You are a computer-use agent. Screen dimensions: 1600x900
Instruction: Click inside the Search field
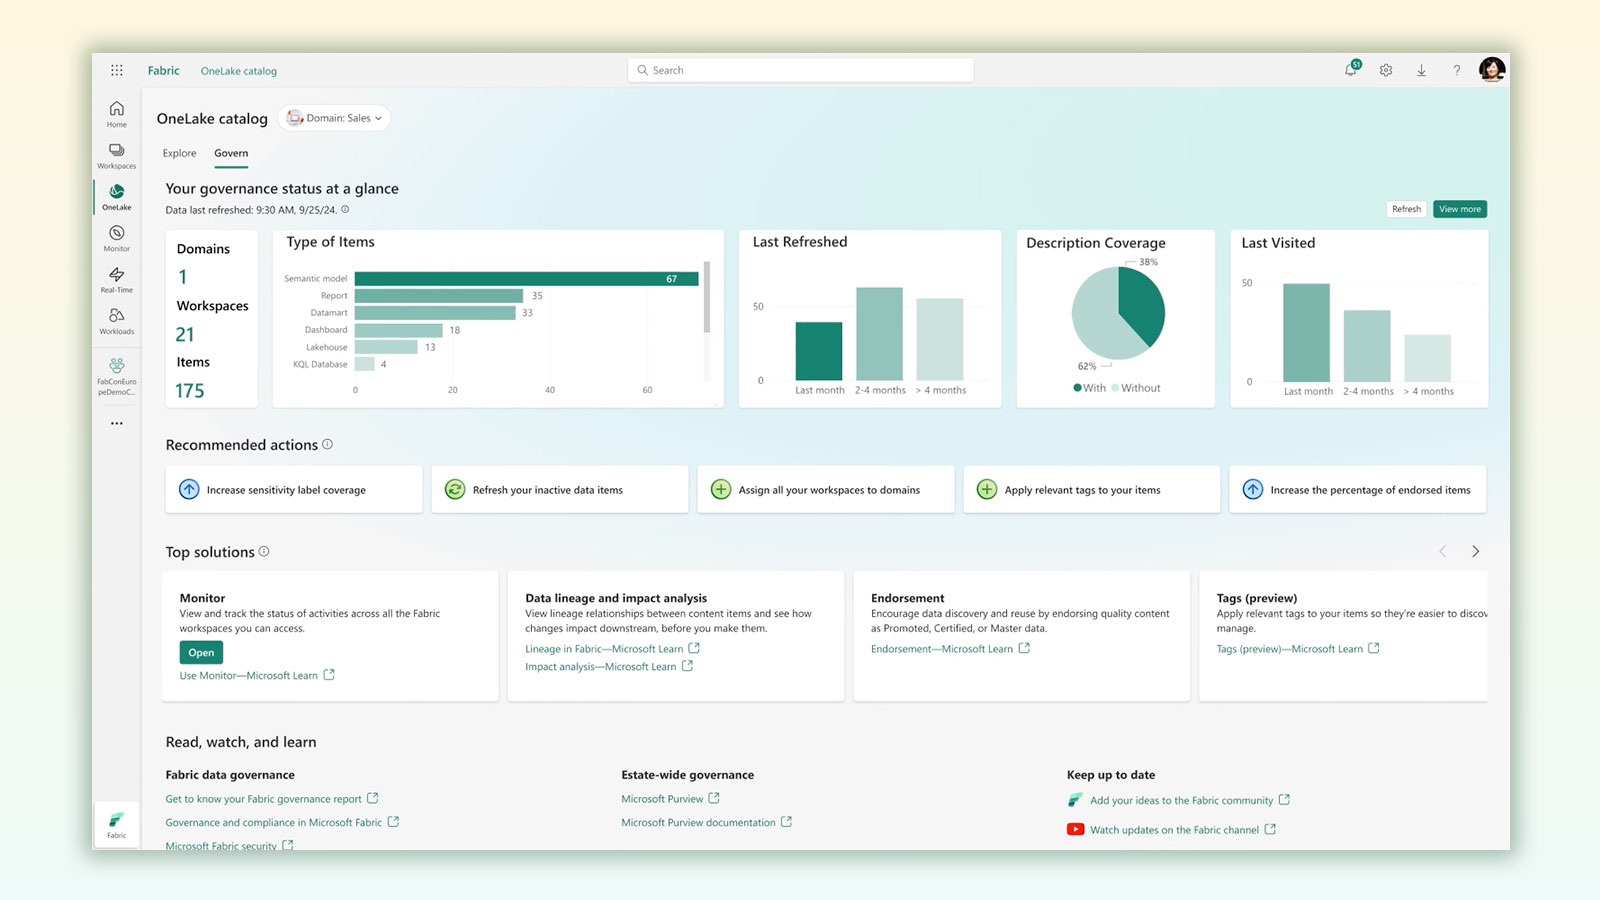pyautogui.click(x=800, y=69)
